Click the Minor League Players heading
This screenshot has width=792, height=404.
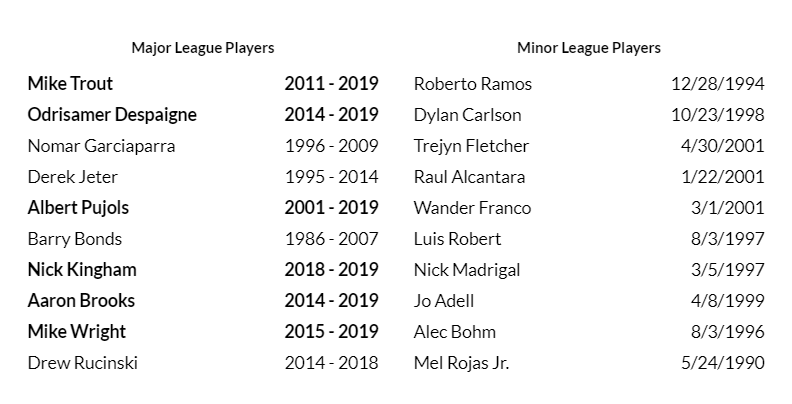[589, 48]
